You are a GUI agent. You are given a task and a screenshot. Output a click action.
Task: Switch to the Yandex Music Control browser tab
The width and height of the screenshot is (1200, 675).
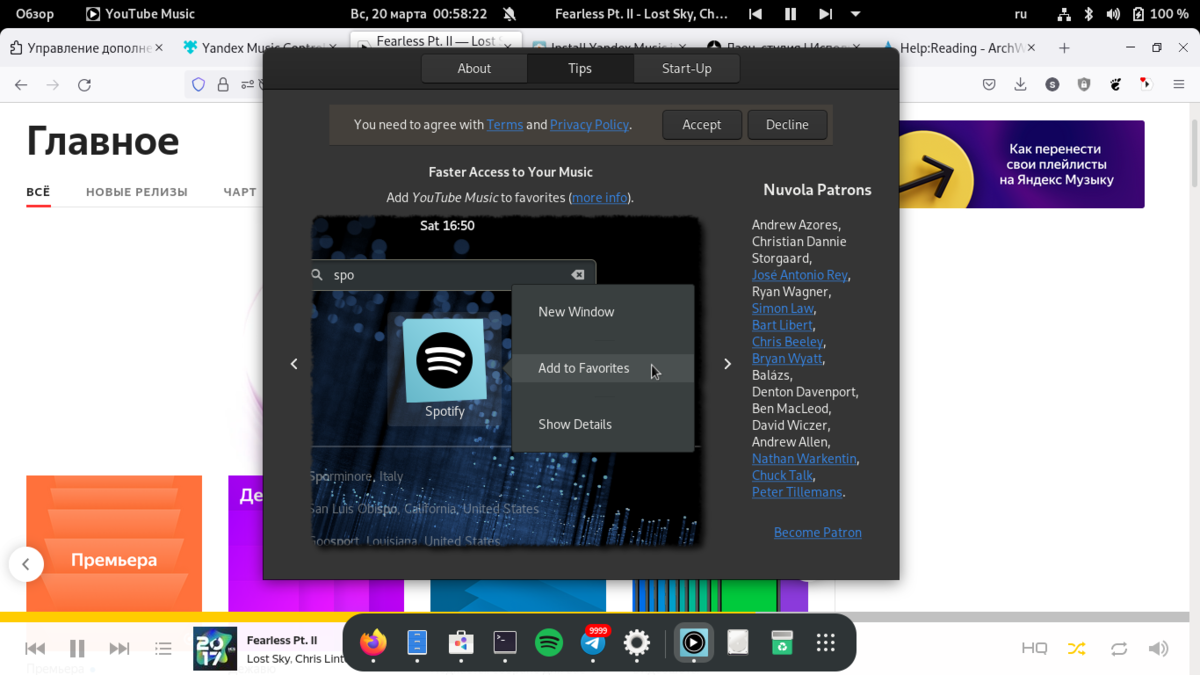260,47
